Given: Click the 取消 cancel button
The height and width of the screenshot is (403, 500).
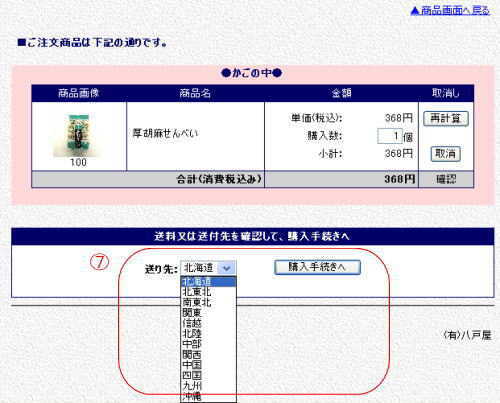Looking at the screenshot, I should tap(445, 154).
